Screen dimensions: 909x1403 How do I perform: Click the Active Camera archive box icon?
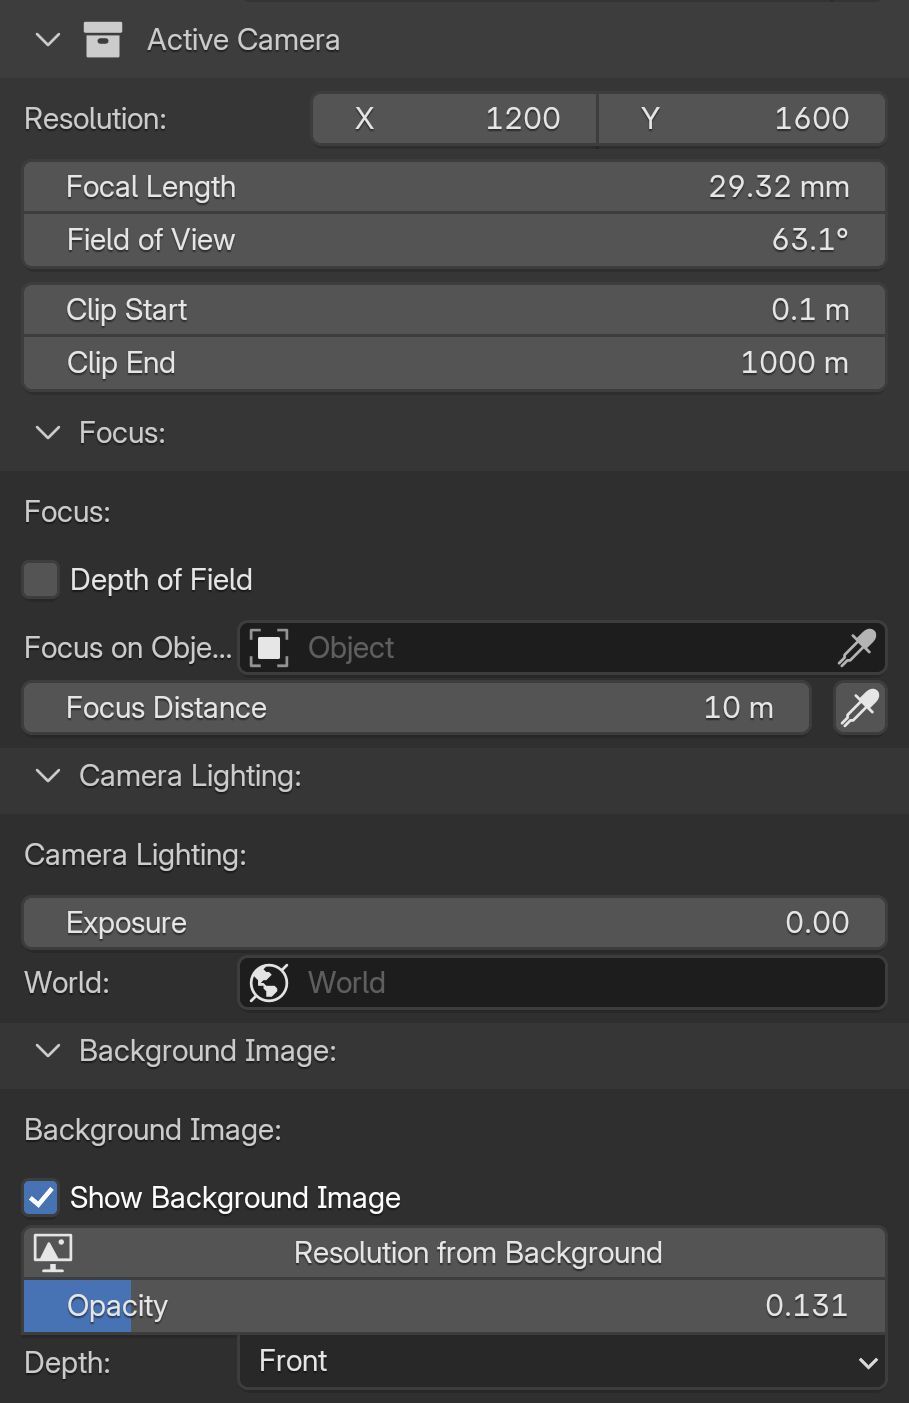pos(103,40)
